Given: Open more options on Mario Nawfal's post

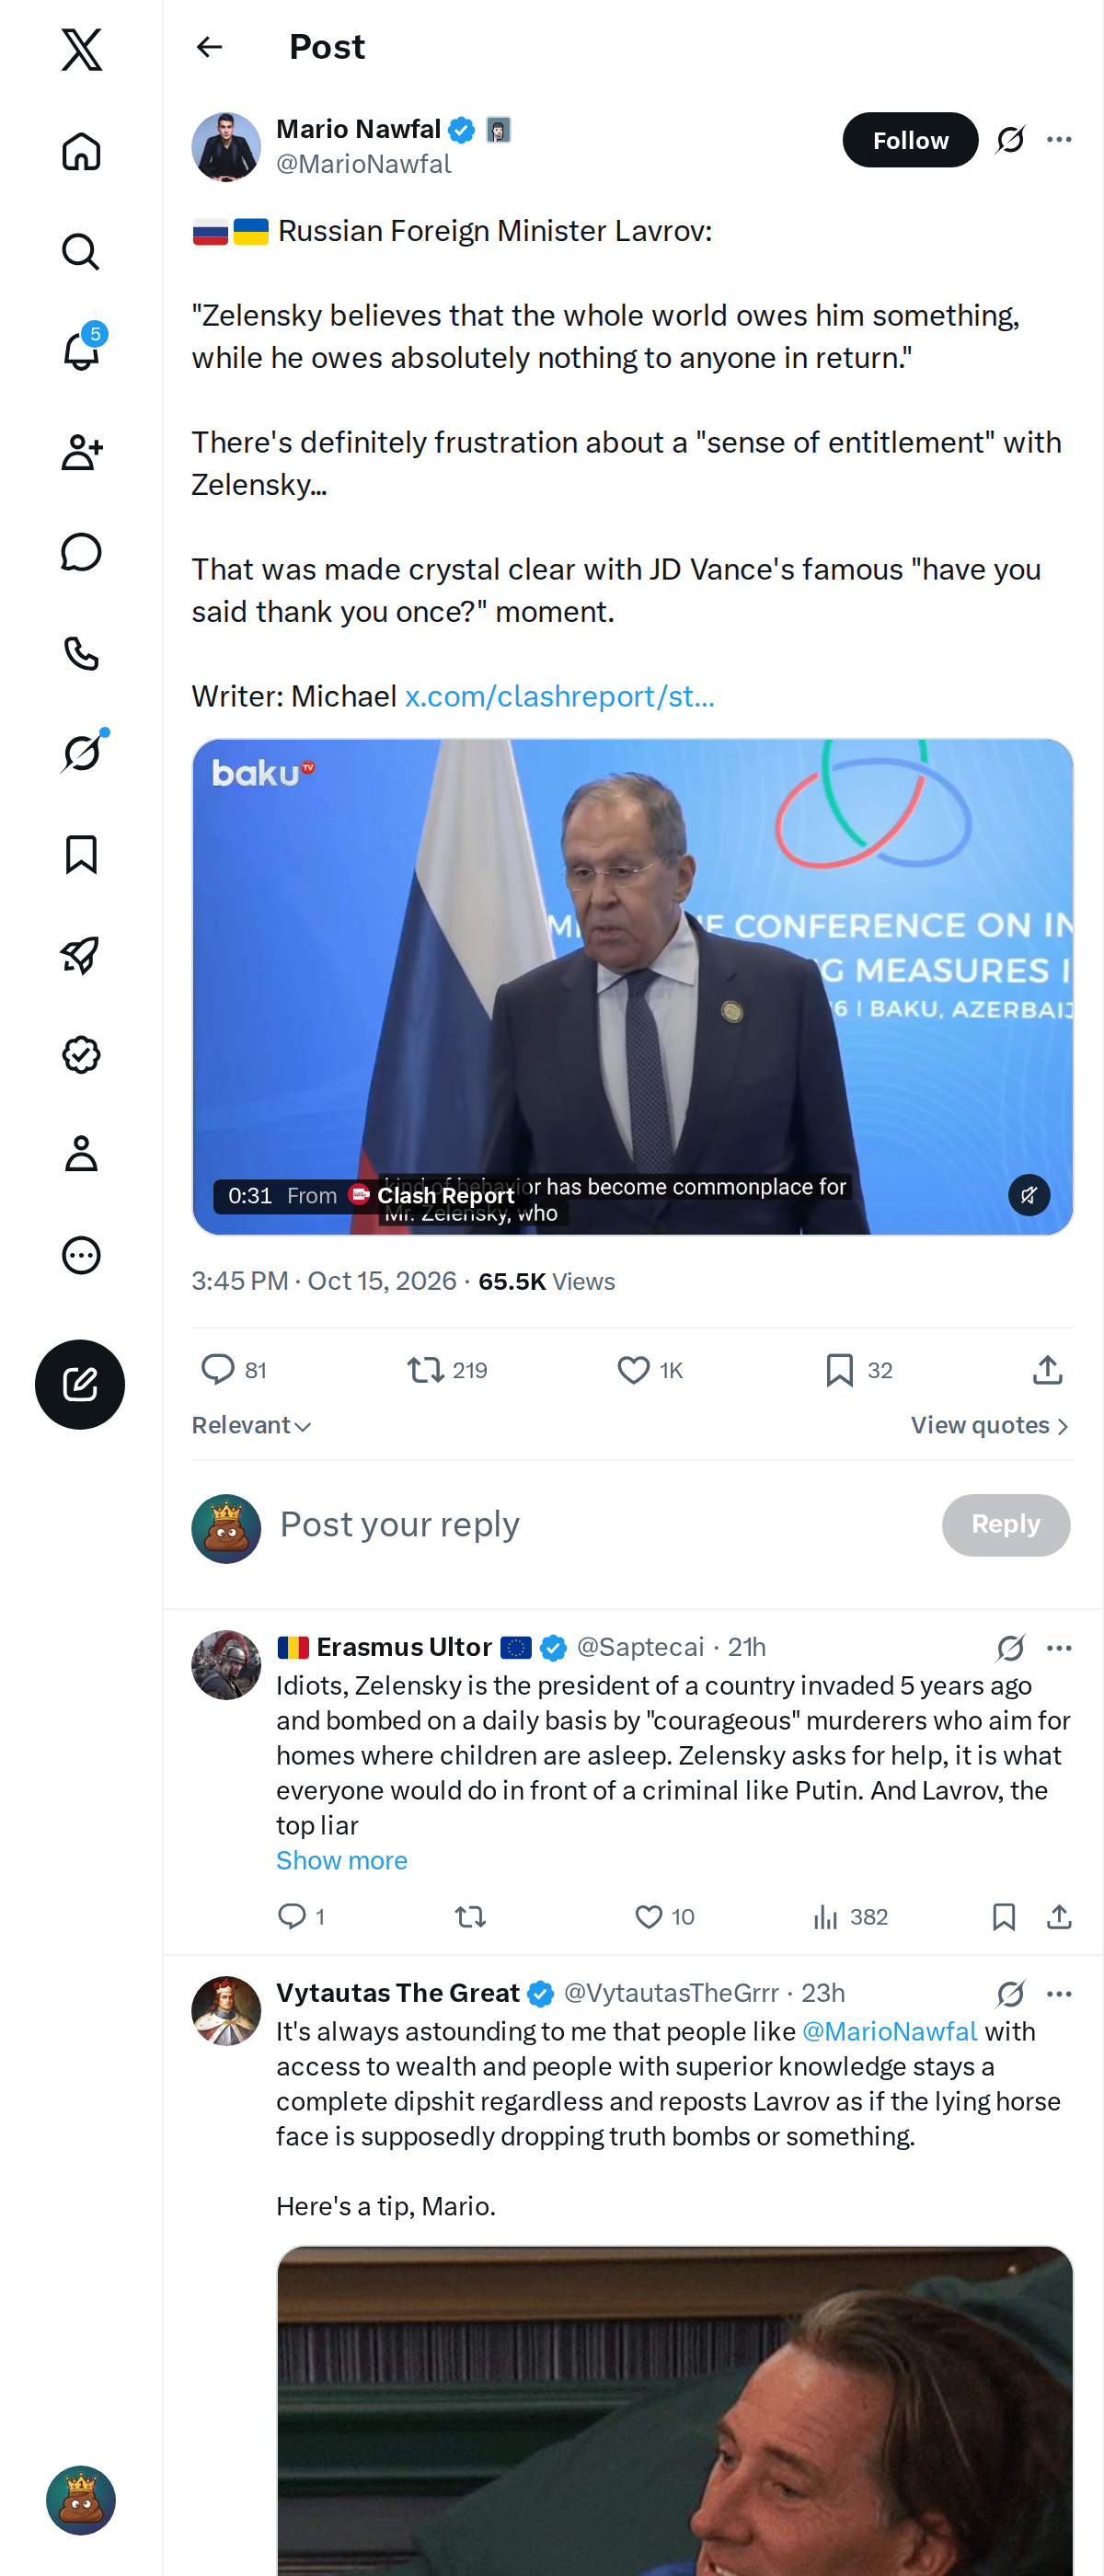Looking at the screenshot, I should pos(1059,140).
